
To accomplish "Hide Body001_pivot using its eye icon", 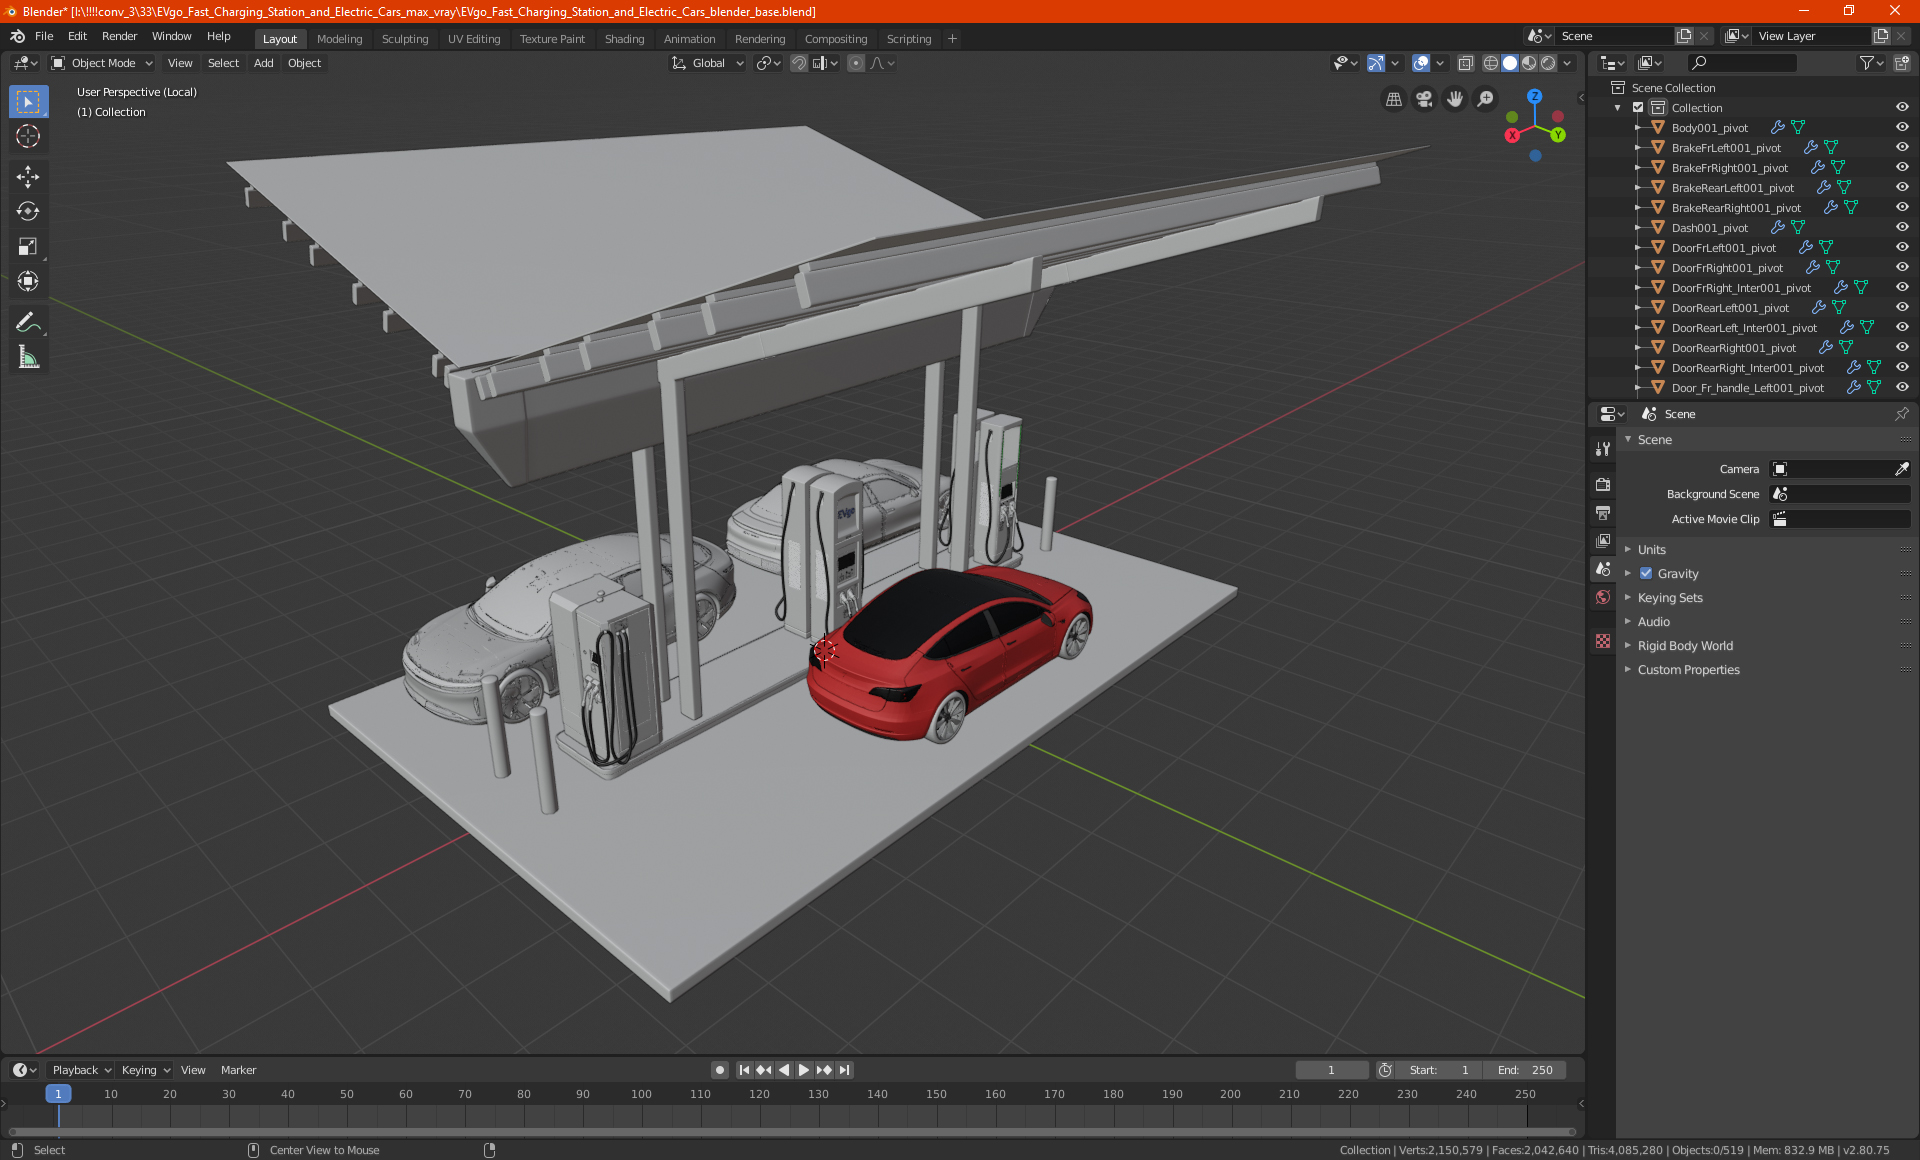I will point(1902,128).
